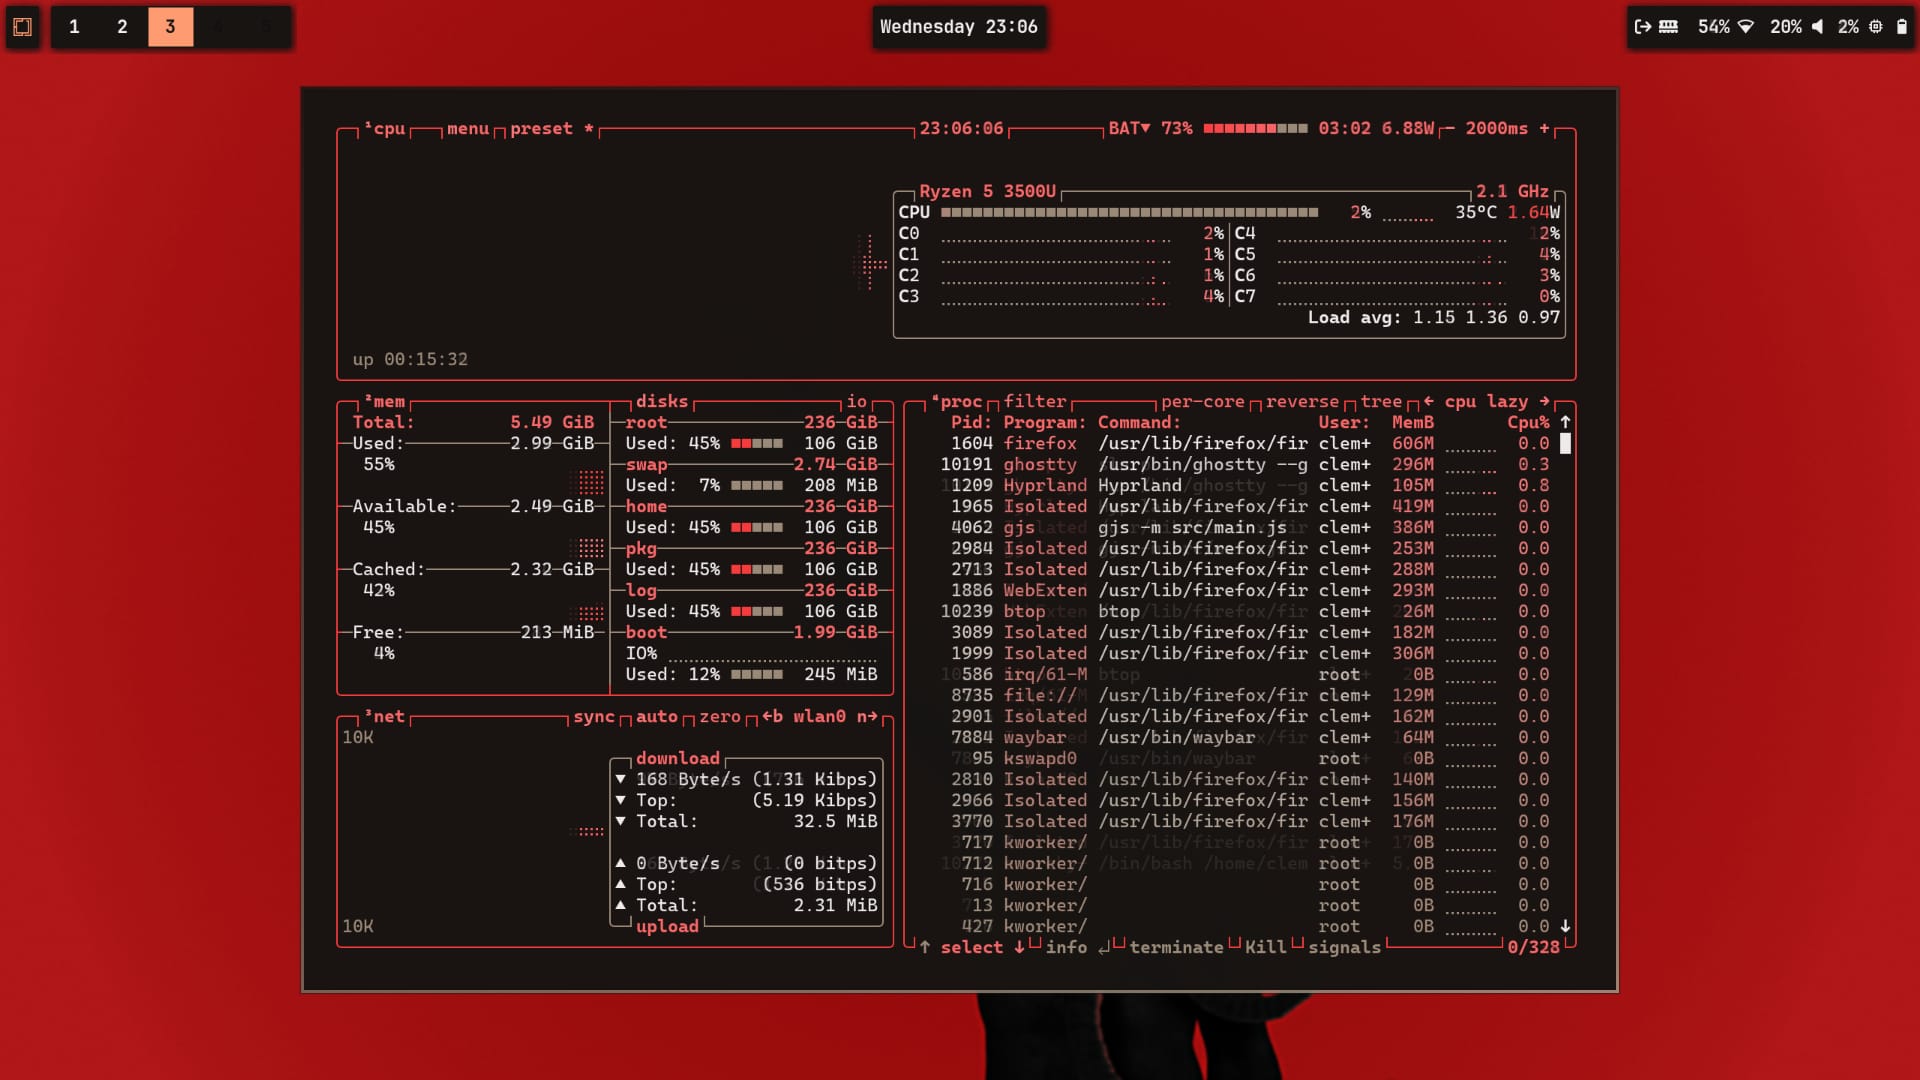The height and width of the screenshot is (1080, 1920).
Task: Click right arrow to change sort column
Action: tap(1544, 401)
